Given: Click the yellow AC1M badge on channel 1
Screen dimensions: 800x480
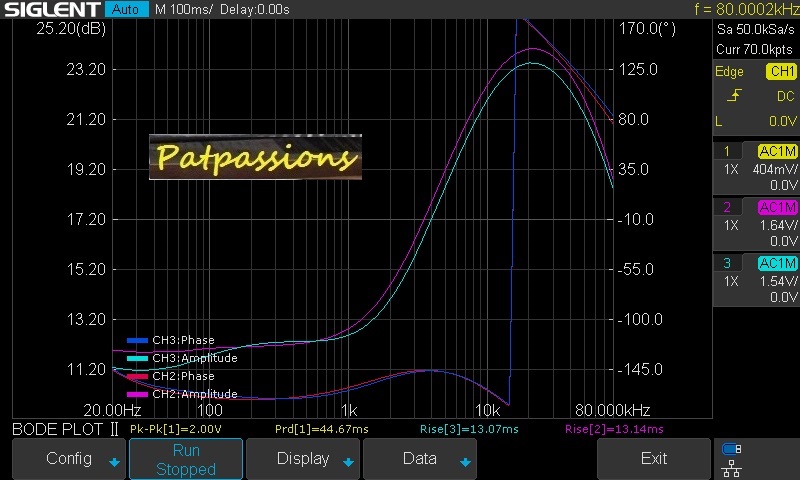Looking at the screenshot, I should pos(777,151).
